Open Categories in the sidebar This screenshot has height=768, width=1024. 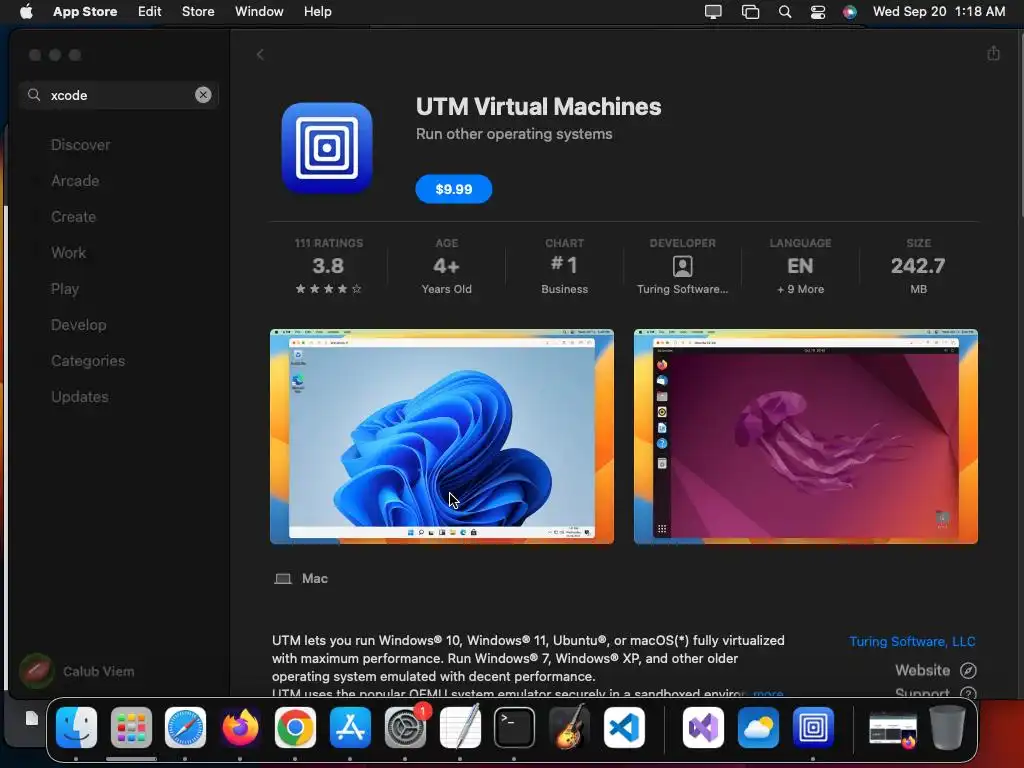point(88,360)
